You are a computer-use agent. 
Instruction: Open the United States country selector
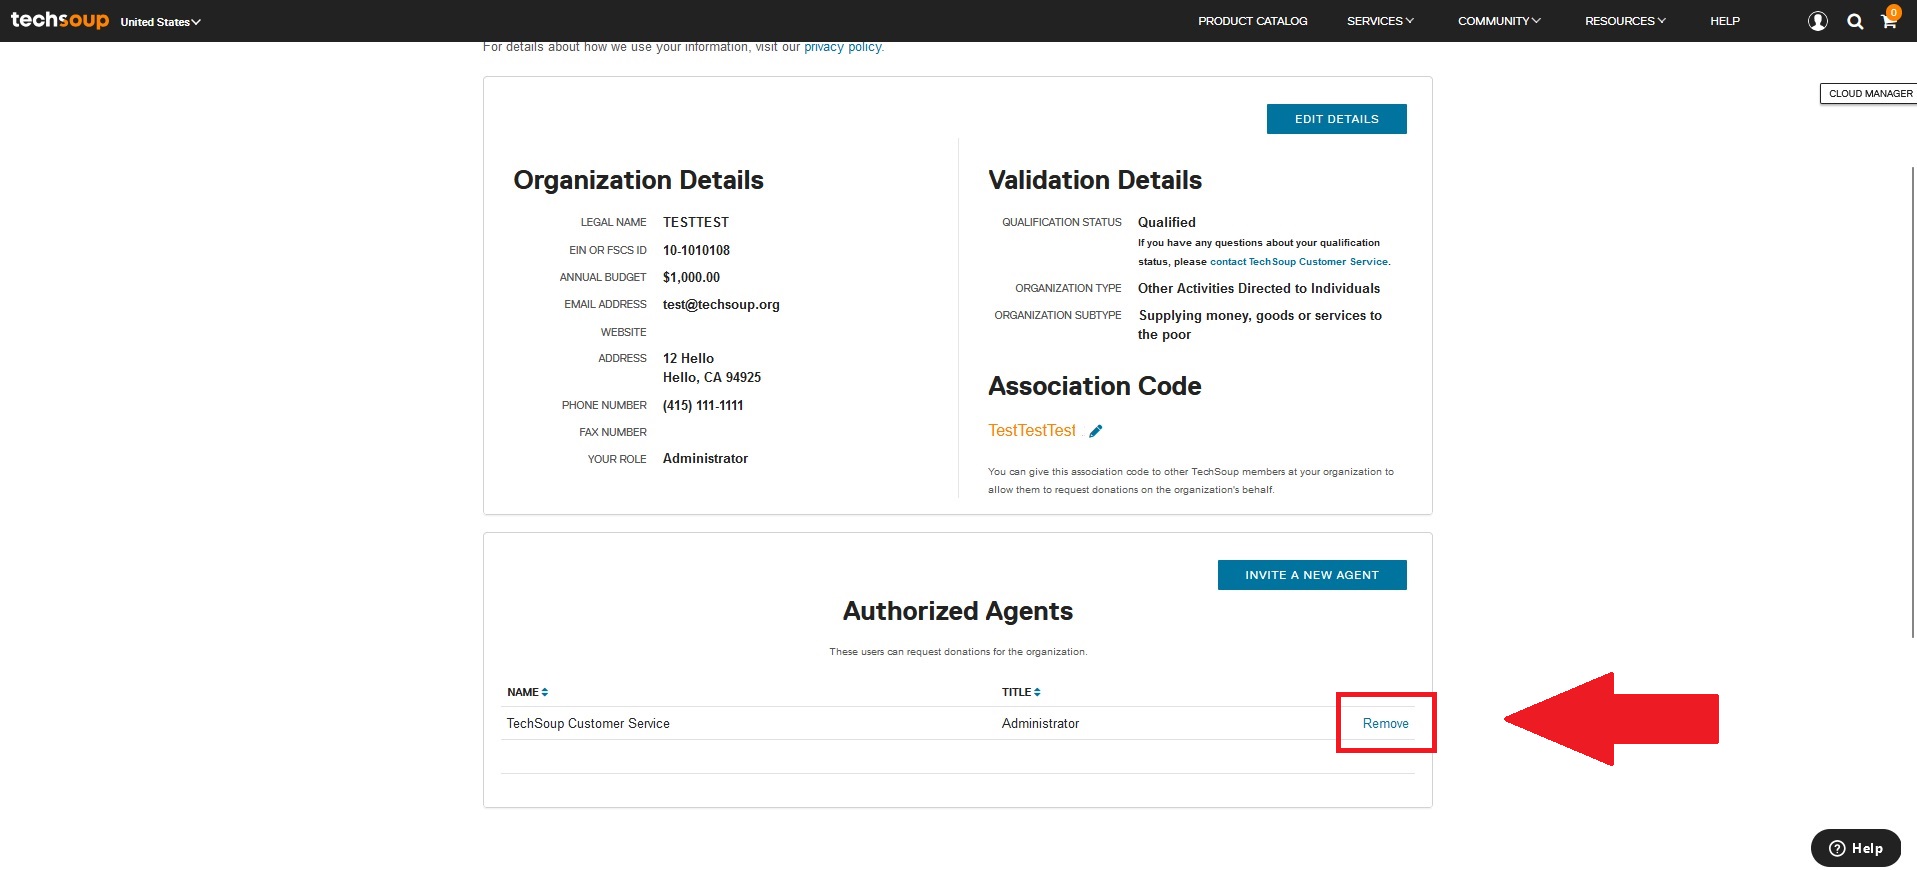160,22
